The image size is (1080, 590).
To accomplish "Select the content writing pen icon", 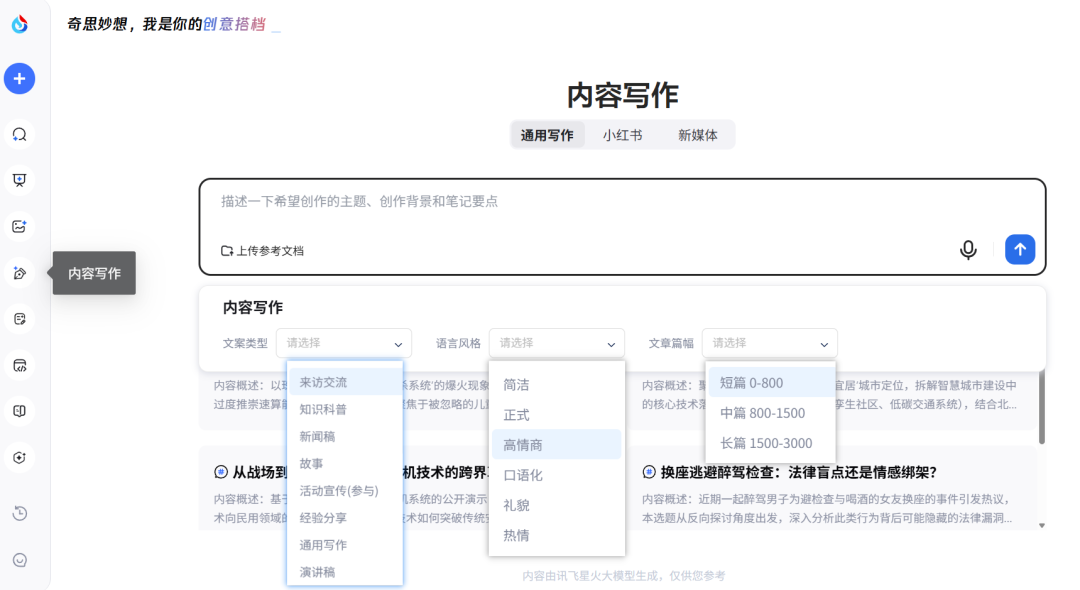I will tap(19, 273).
